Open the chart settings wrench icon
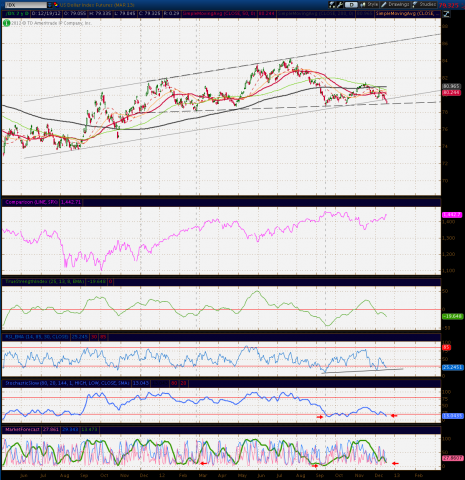 [x=339, y=5]
